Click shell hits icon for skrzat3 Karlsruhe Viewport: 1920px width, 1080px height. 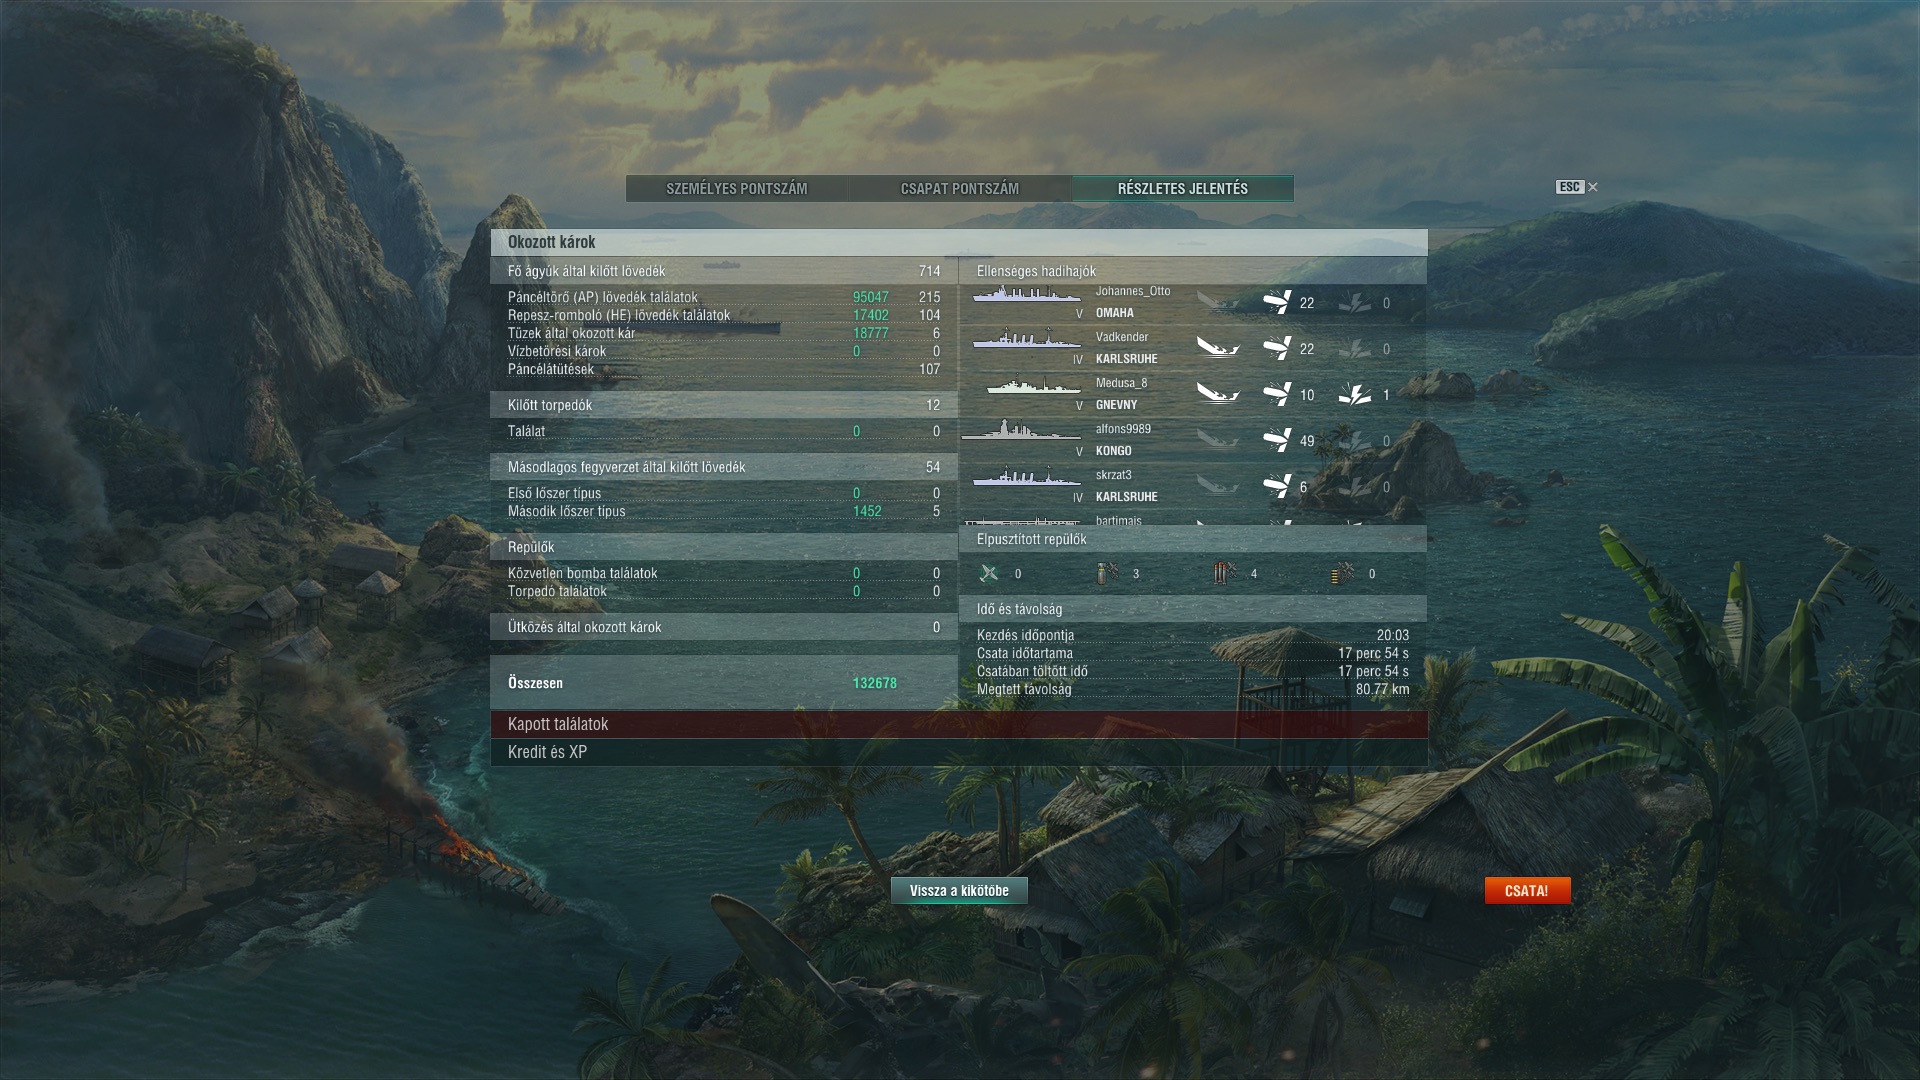1277,486
